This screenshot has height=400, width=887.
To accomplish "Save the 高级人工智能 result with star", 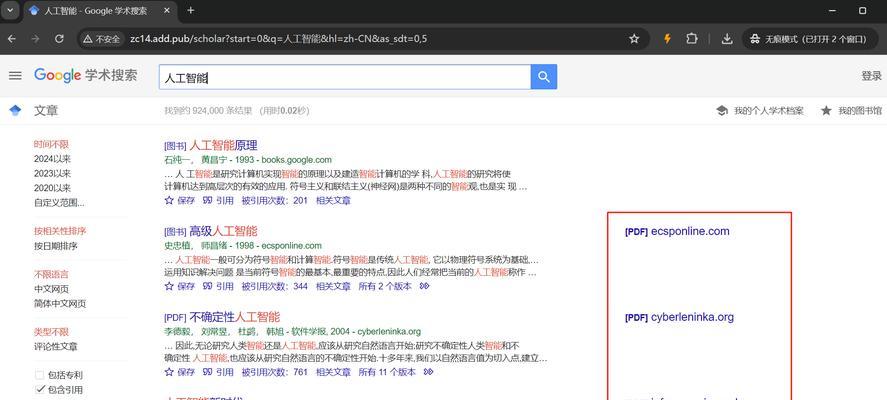I will click(179, 286).
